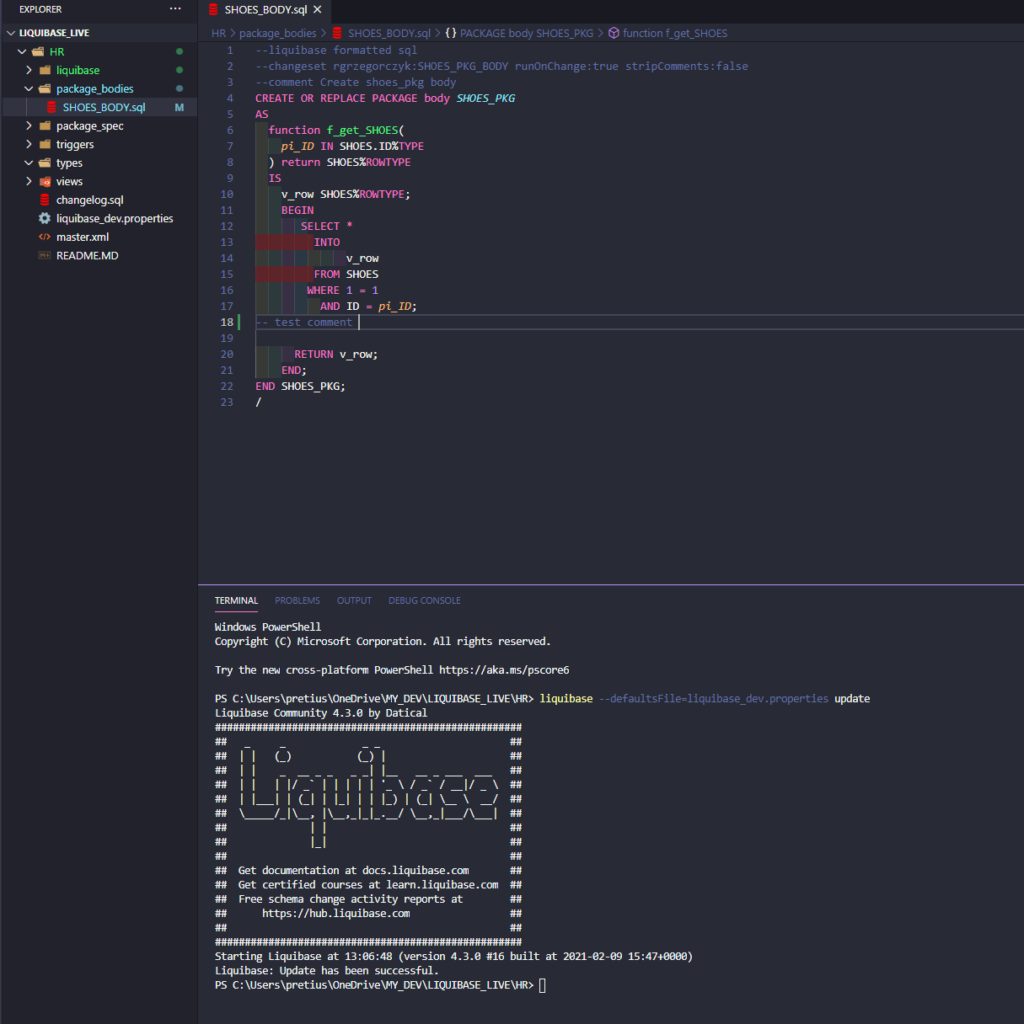This screenshot has height=1024, width=1024.
Task: Expand the views folder chevron
Action: [x=29, y=182]
